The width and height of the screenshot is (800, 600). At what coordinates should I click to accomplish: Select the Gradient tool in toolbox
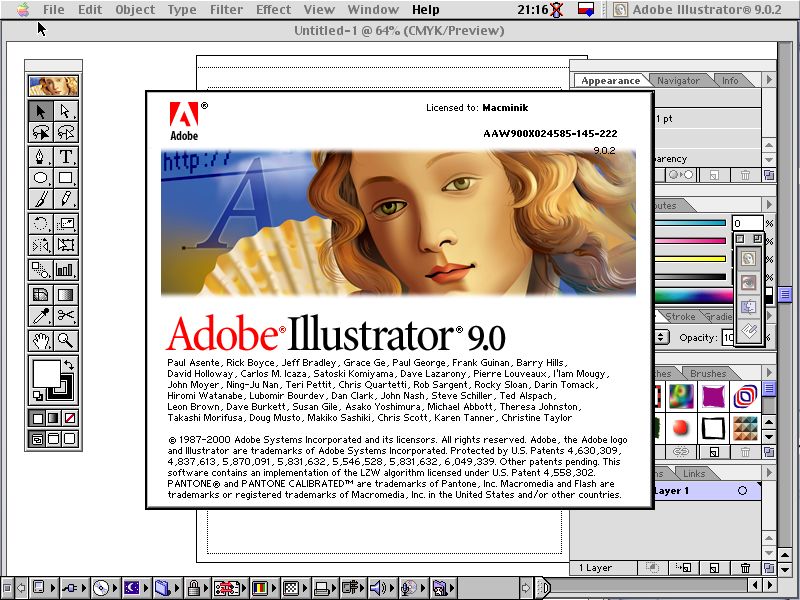click(x=66, y=294)
